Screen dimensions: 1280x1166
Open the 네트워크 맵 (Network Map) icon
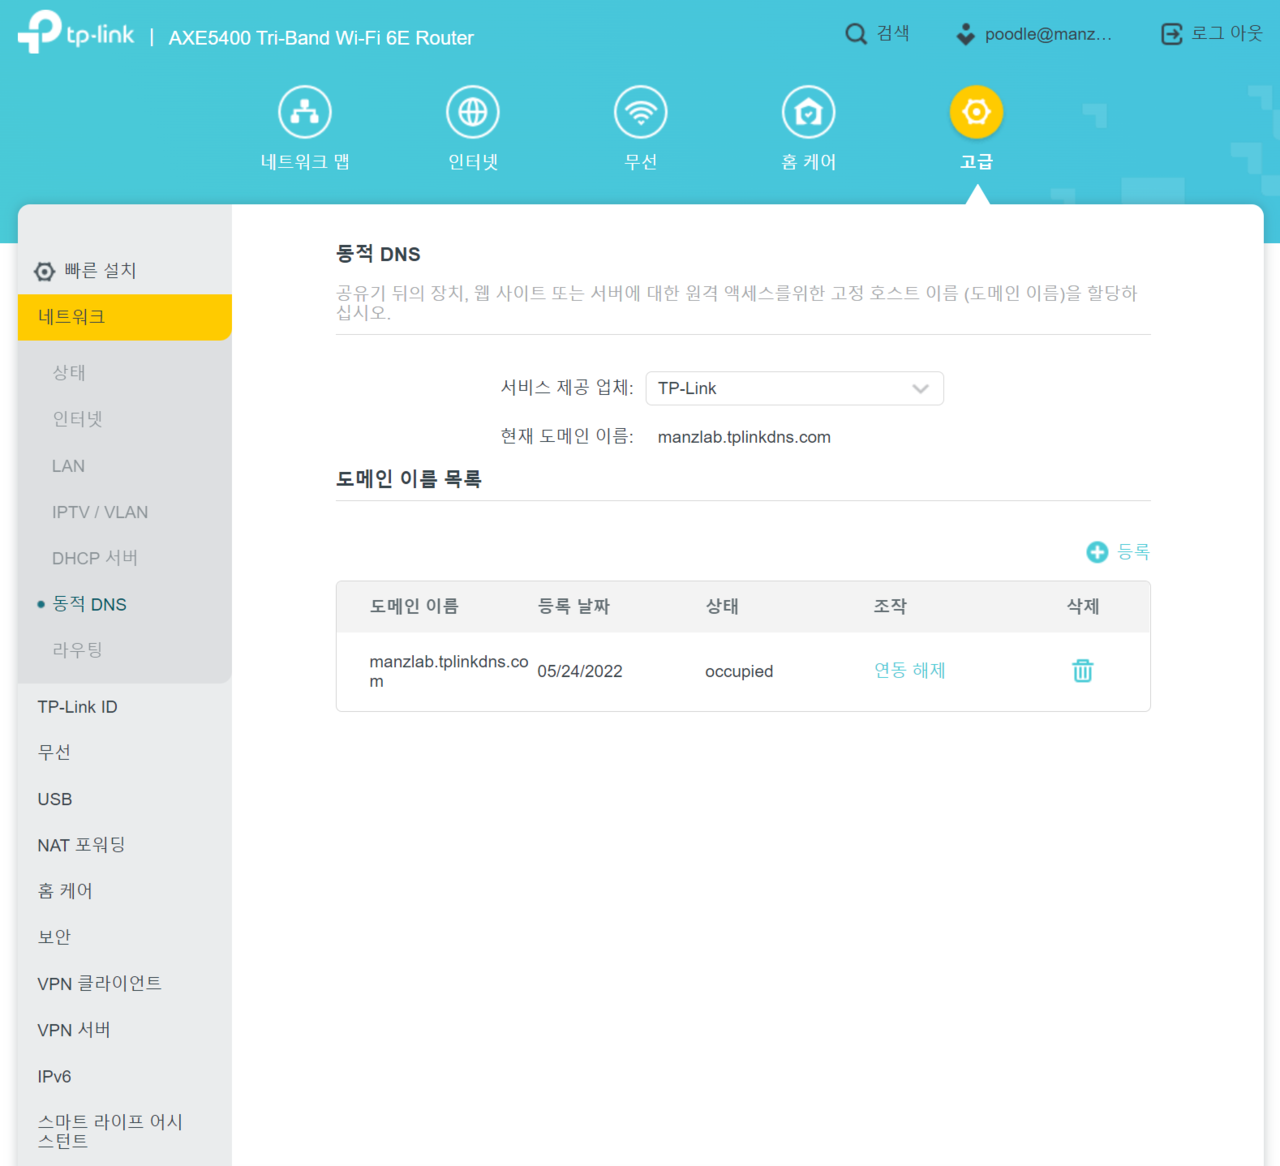304,111
